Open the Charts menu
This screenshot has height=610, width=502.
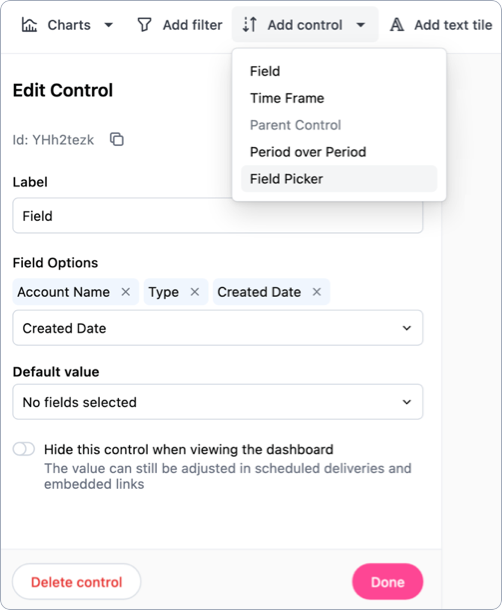[x=67, y=25]
